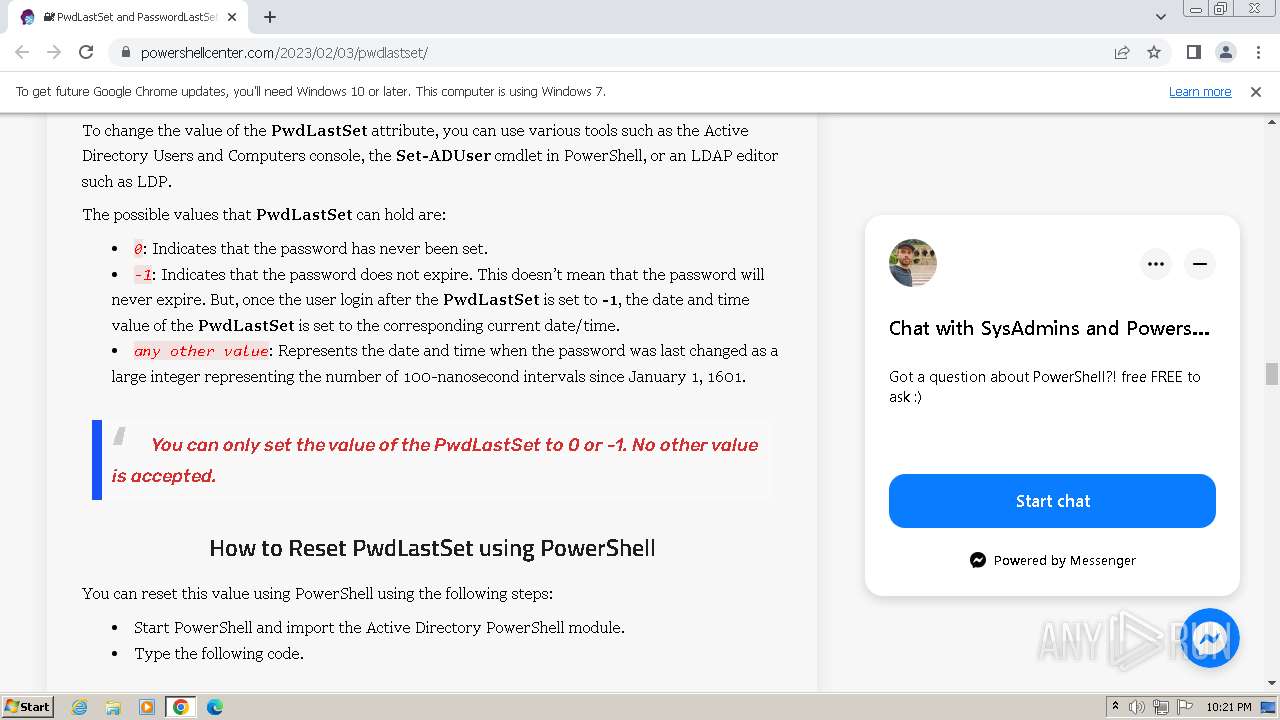
Task: Click the page vertical scrollbar thumb
Action: point(1272,374)
